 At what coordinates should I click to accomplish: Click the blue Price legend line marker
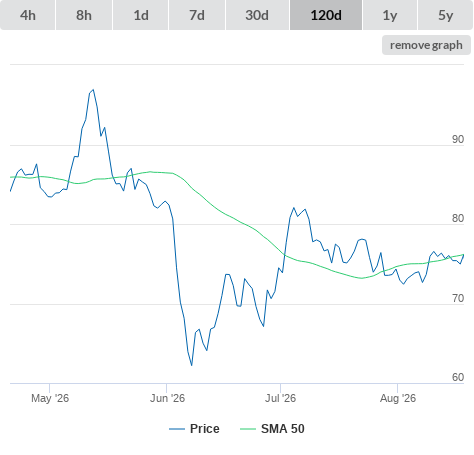(x=177, y=429)
